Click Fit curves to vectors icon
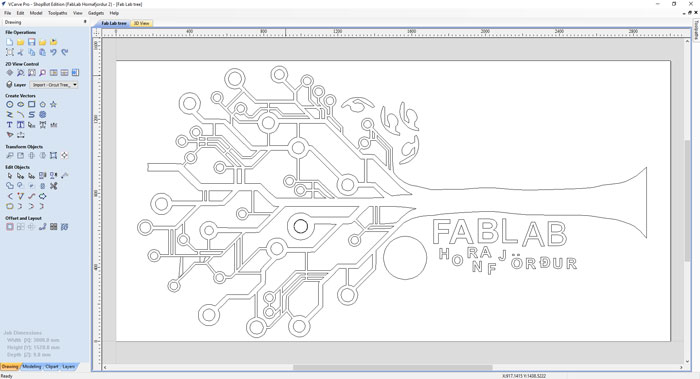Image resolution: width=700 pixels, height=379 pixels. coord(31,196)
